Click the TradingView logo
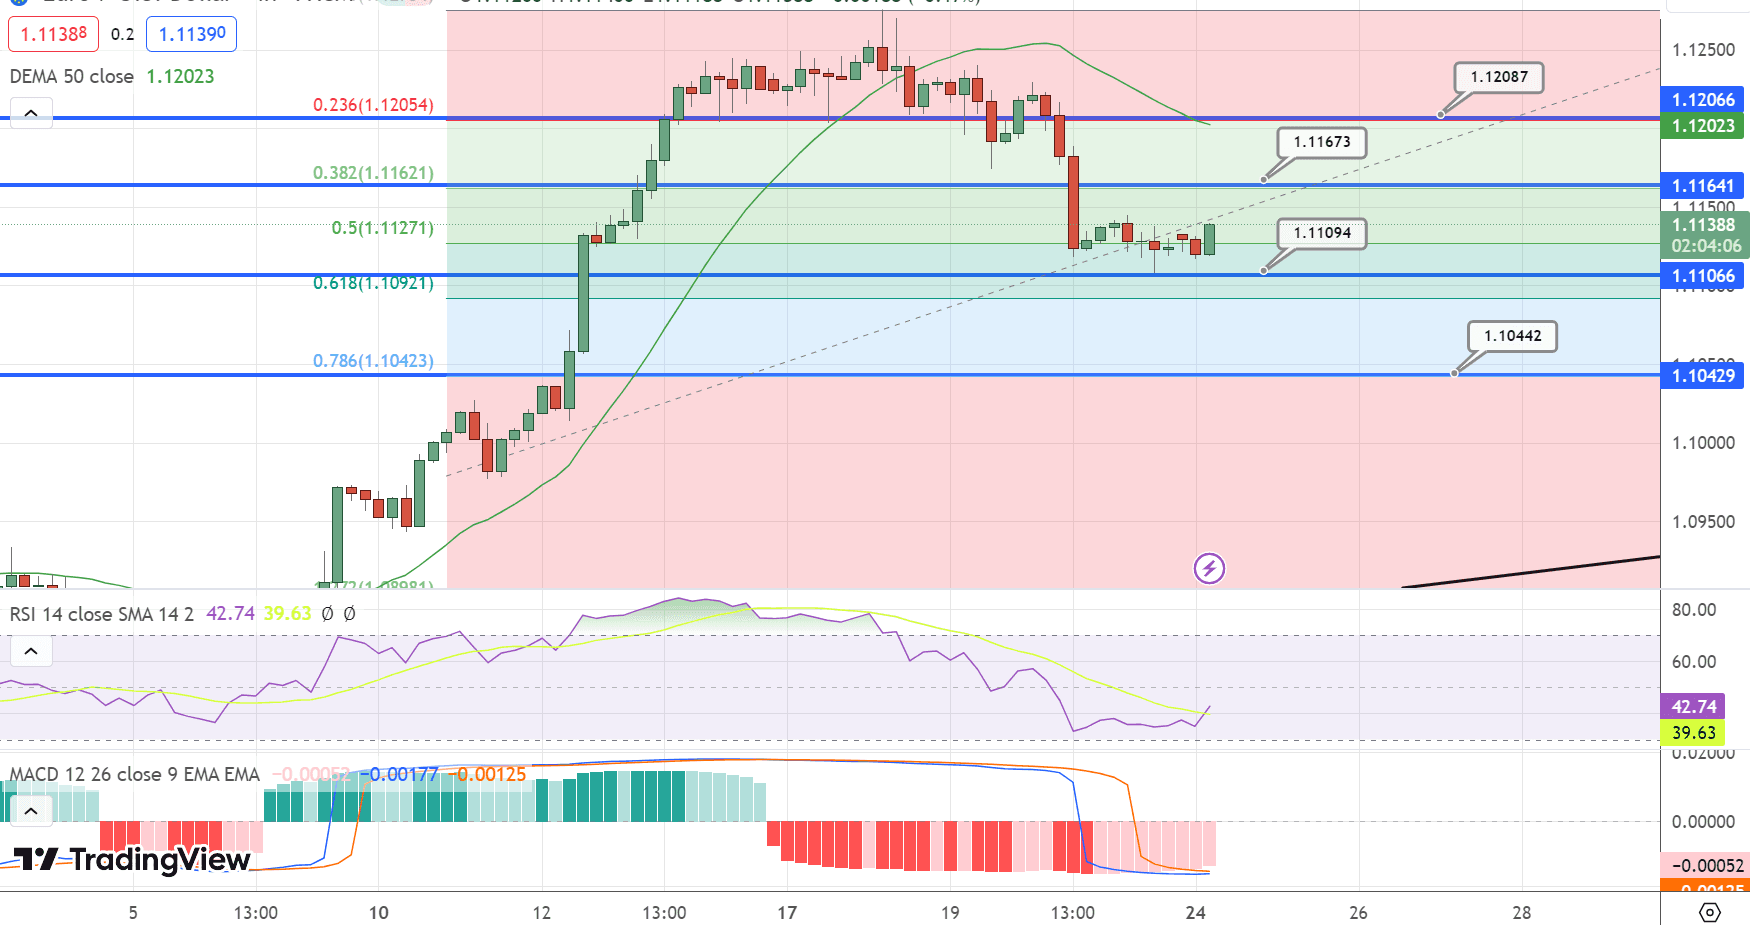The width and height of the screenshot is (1750, 925). (132, 859)
